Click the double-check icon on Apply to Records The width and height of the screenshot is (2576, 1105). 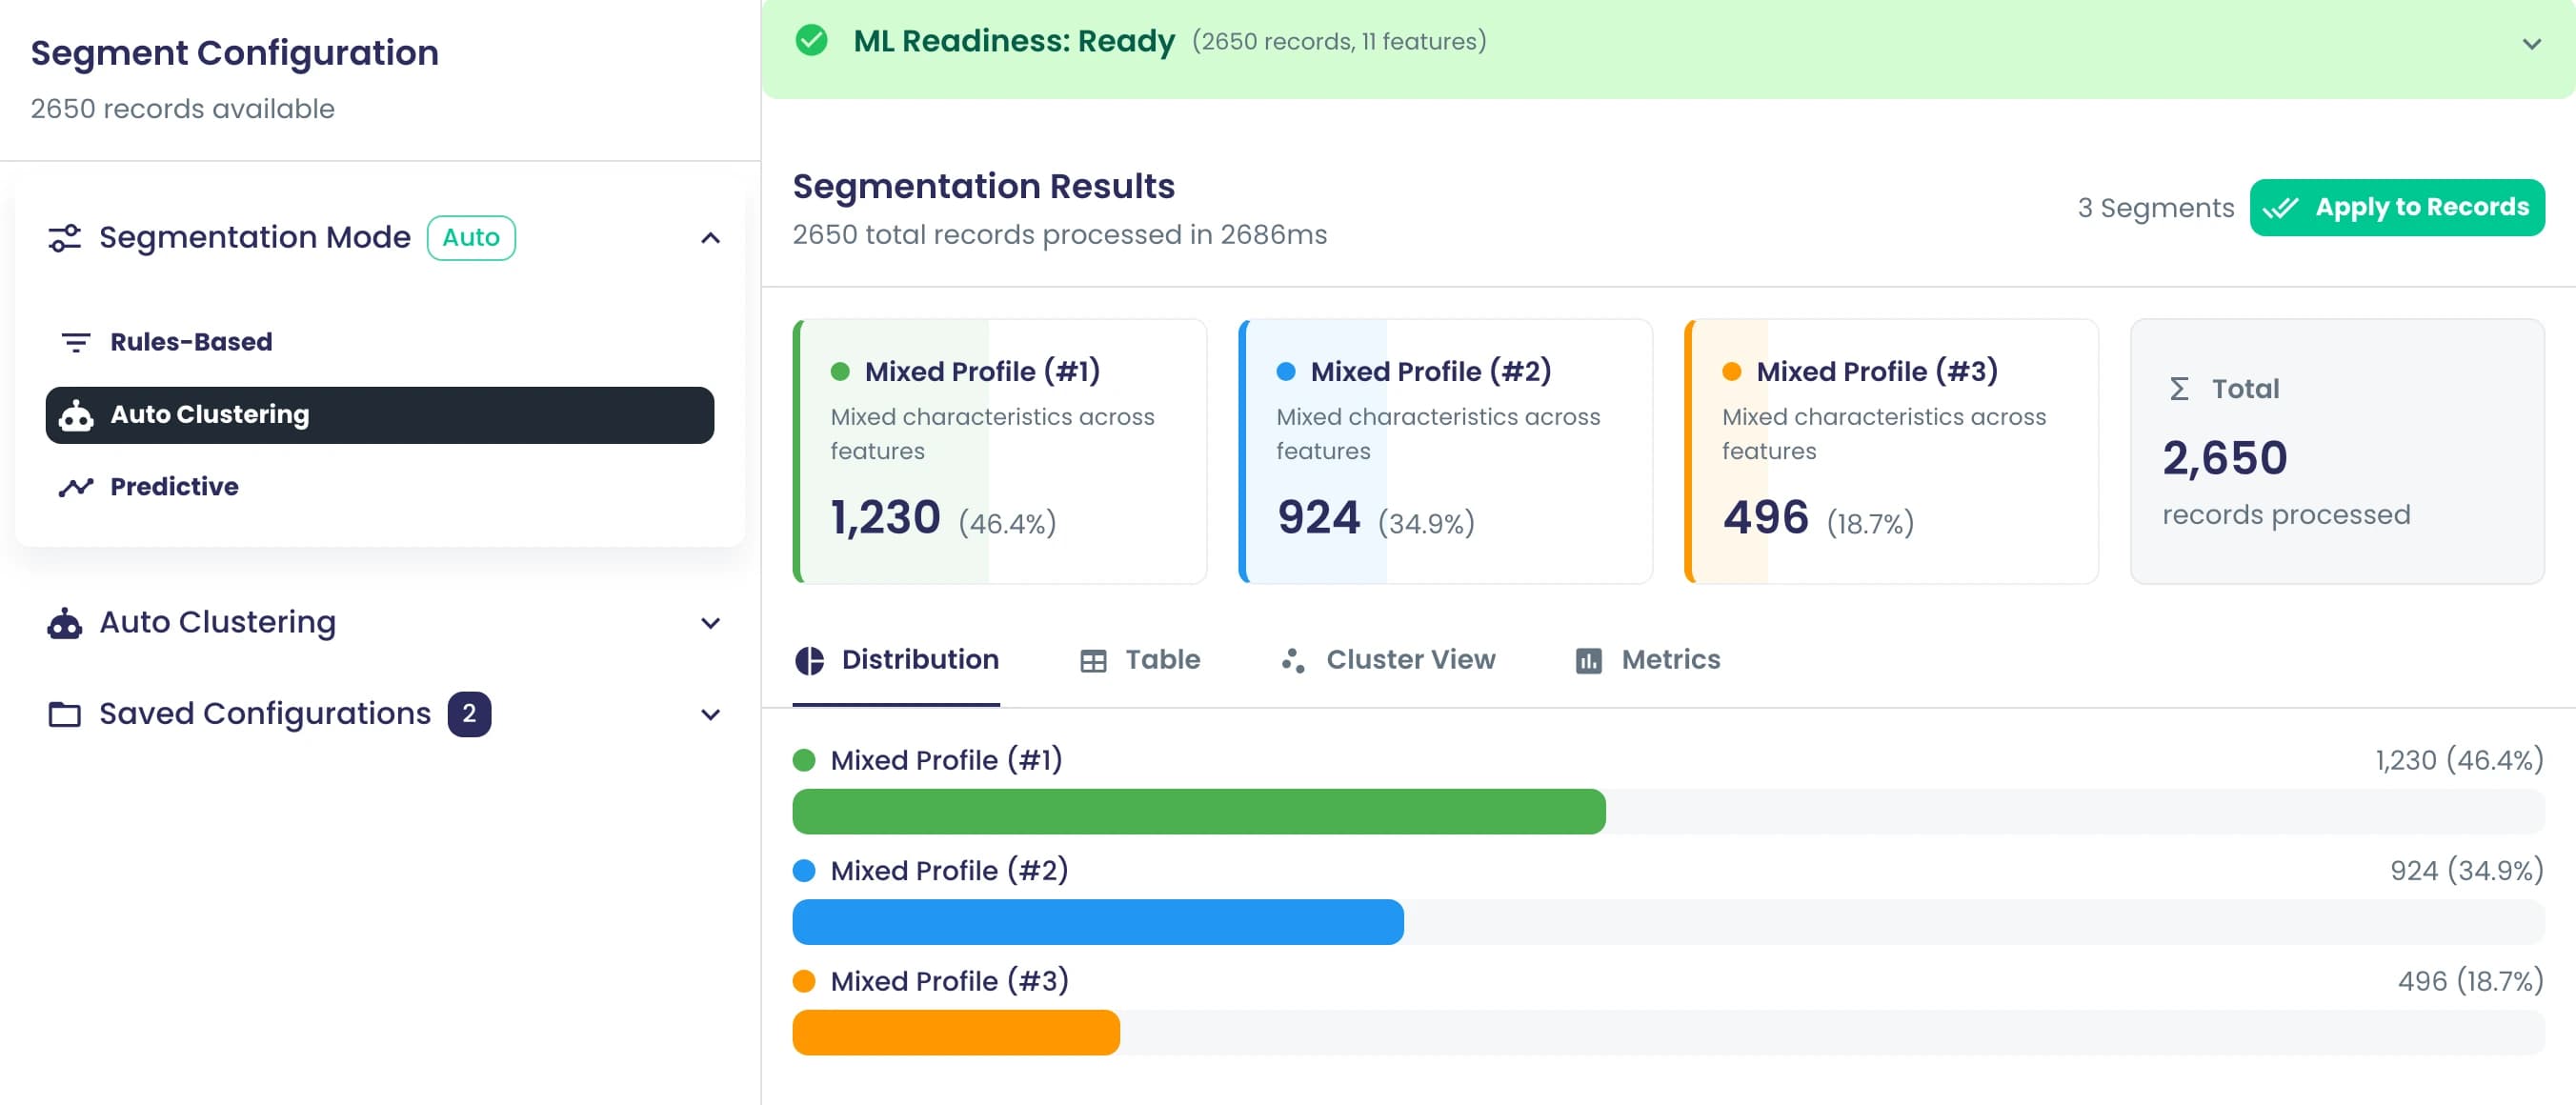[2281, 208]
